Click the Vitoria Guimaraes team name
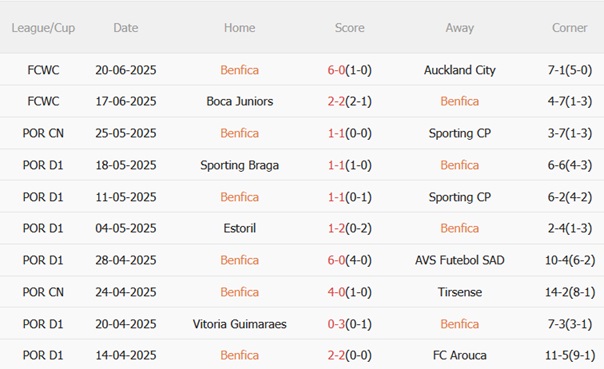Image resolution: width=604 pixels, height=369 pixels. tap(240, 324)
